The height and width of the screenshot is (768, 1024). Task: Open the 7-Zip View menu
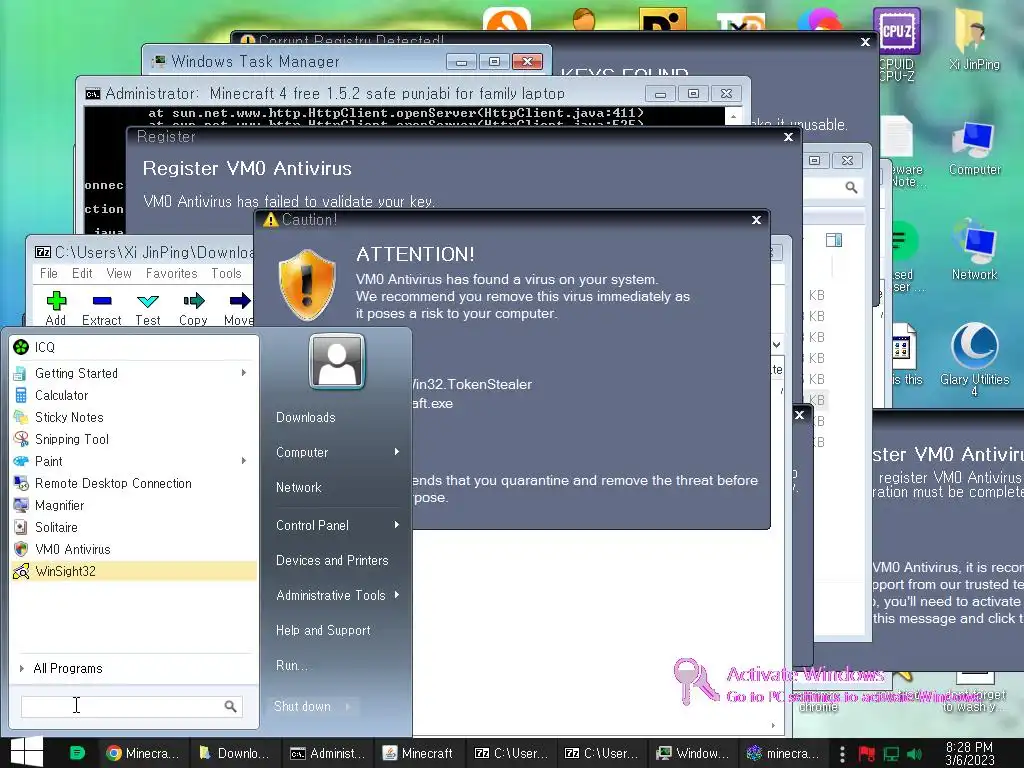pyautogui.click(x=119, y=274)
